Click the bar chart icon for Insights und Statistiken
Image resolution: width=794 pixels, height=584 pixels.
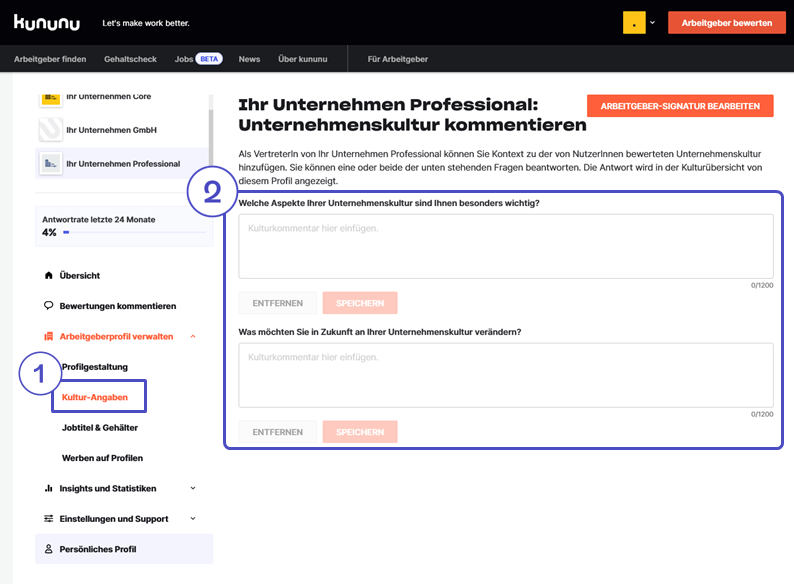pyautogui.click(x=48, y=488)
